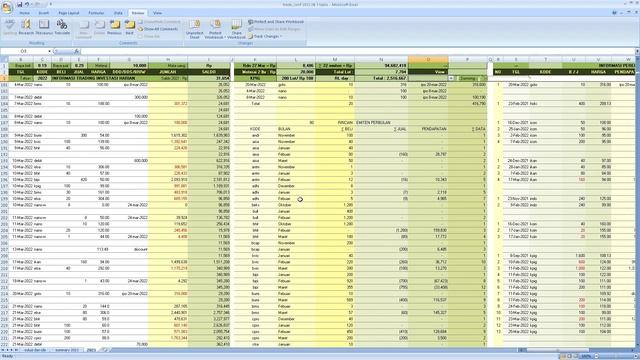Click the Normal view icon in status bar
This screenshot has width=640, height=360.
coord(564,356)
